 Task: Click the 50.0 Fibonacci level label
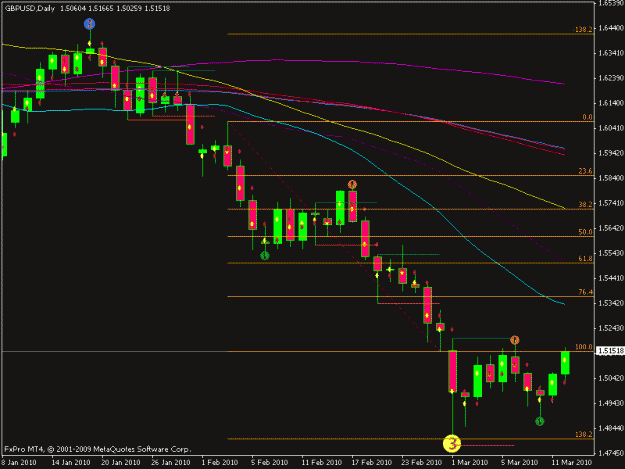tap(586, 232)
